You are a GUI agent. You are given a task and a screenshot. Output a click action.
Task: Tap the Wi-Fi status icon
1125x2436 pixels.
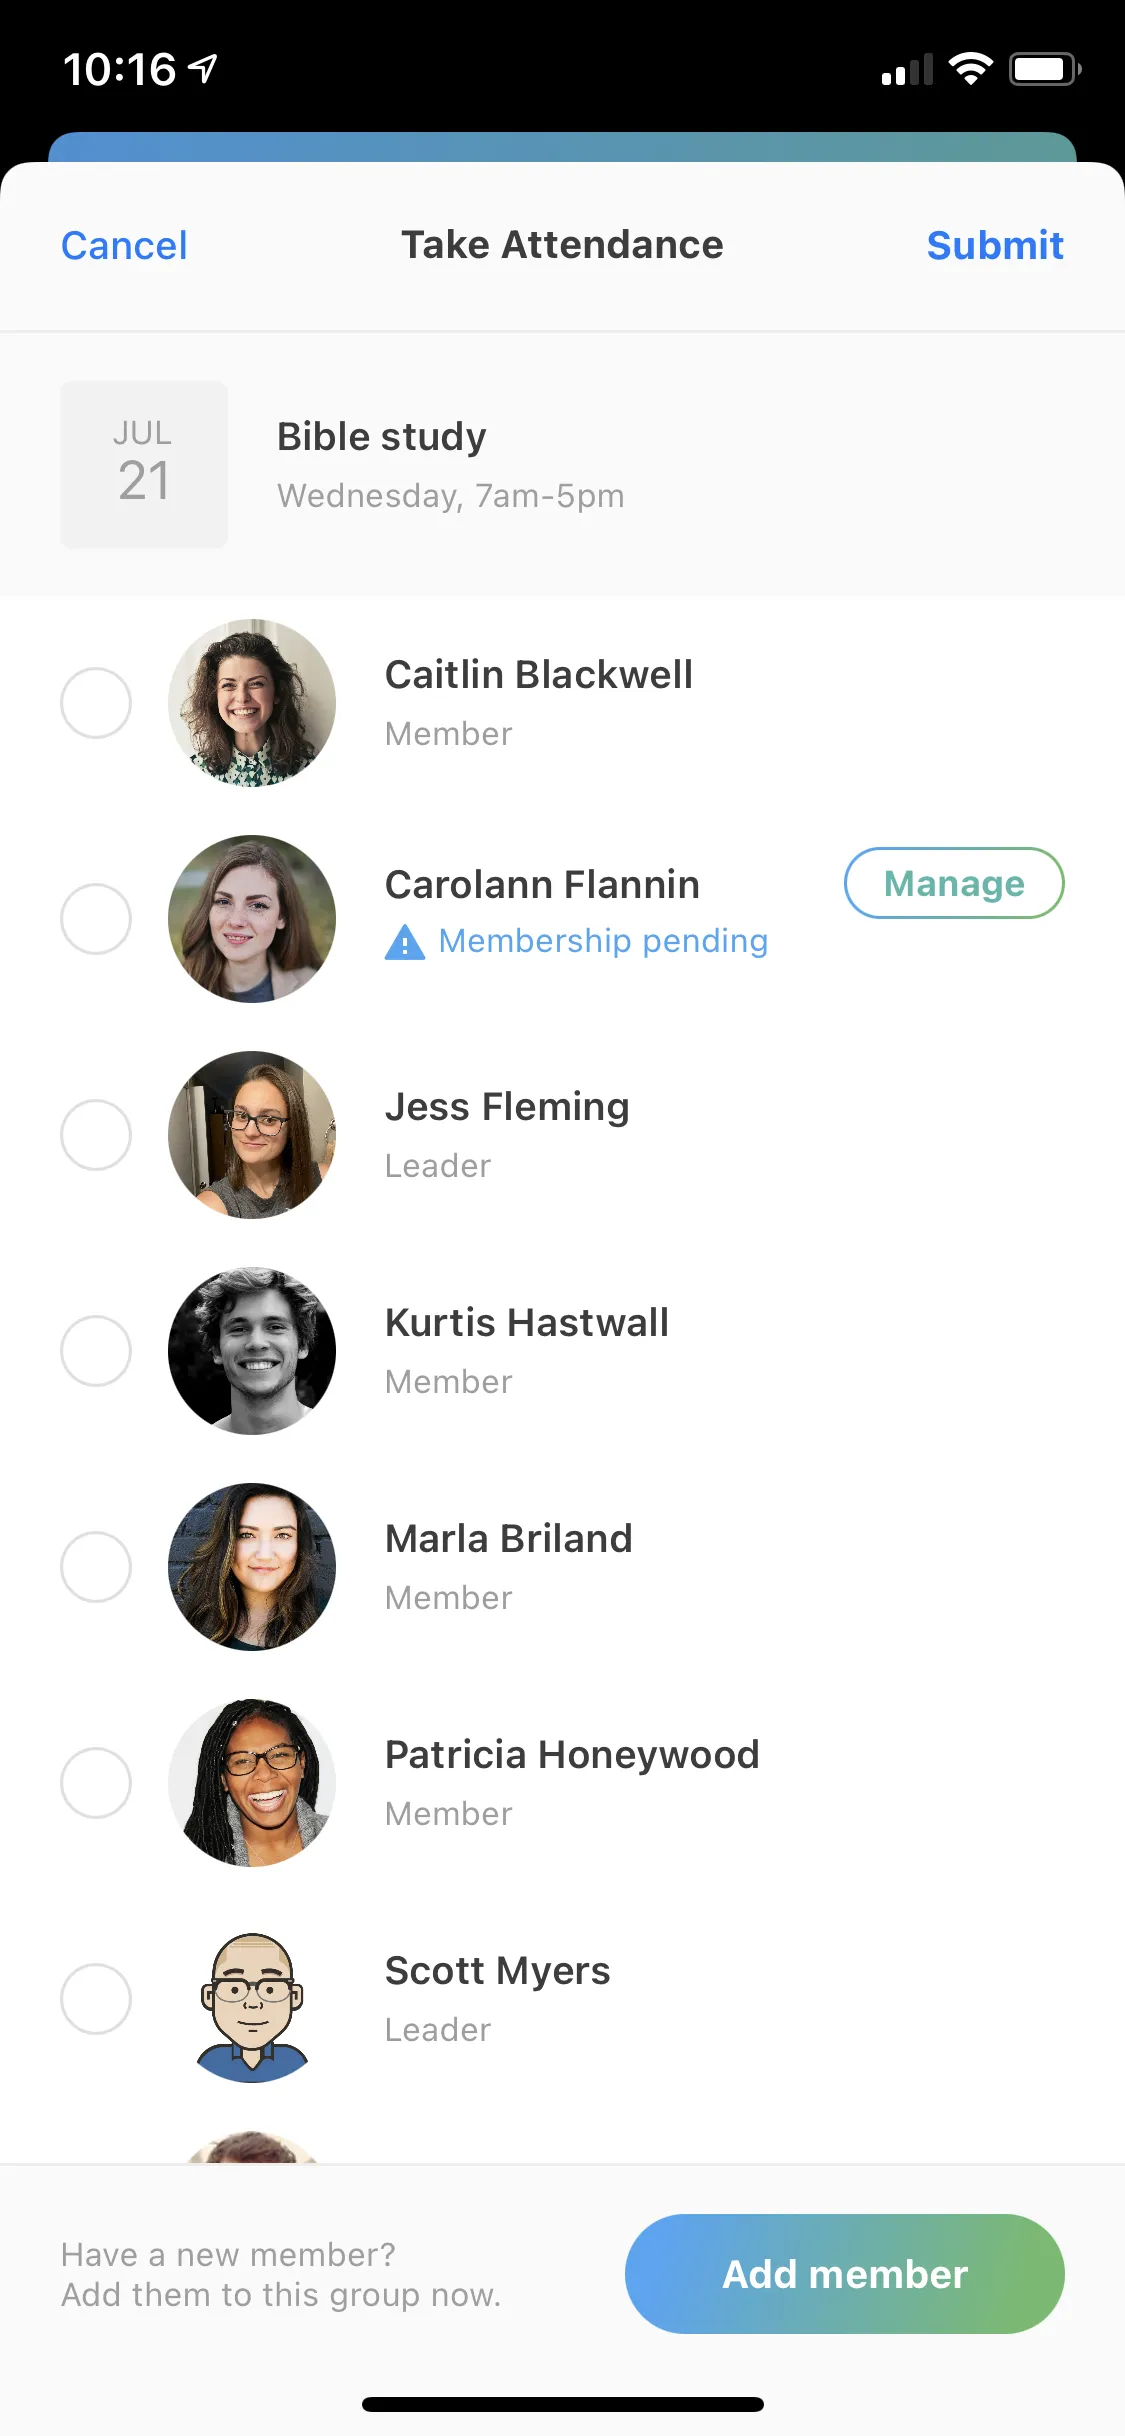(x=970, y=69)
